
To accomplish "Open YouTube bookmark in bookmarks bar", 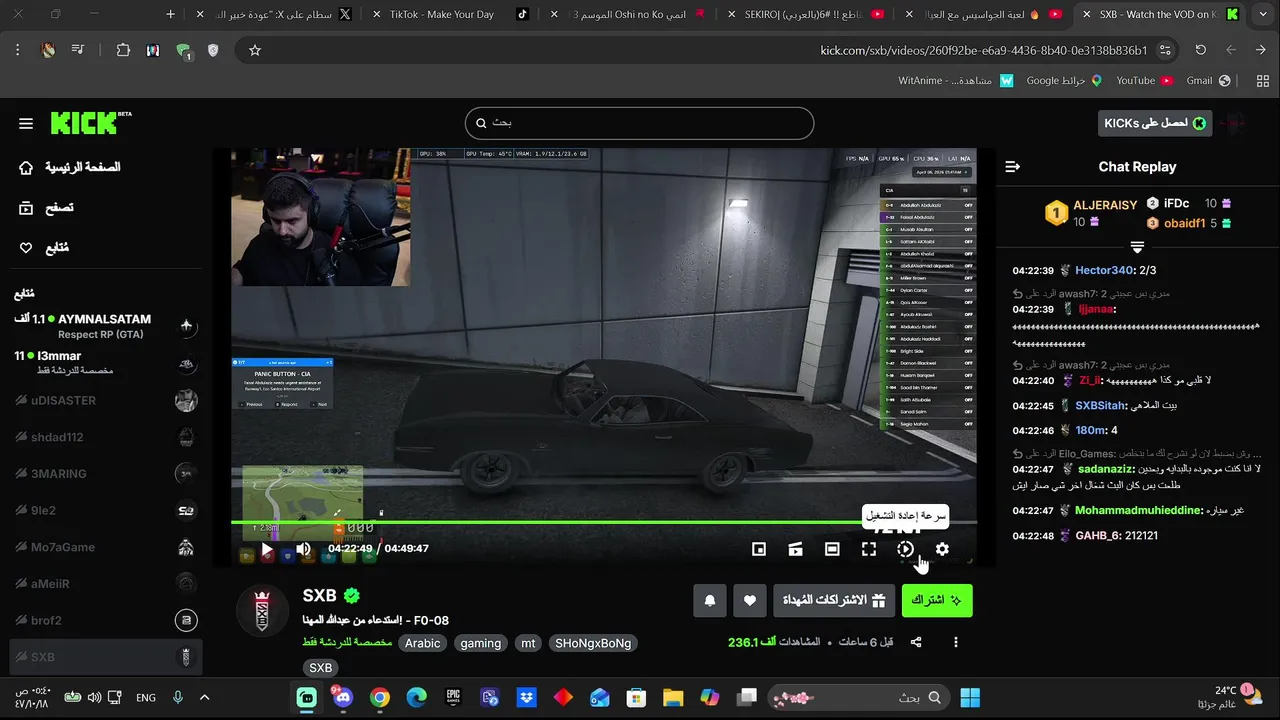I will click(1144, 80).
